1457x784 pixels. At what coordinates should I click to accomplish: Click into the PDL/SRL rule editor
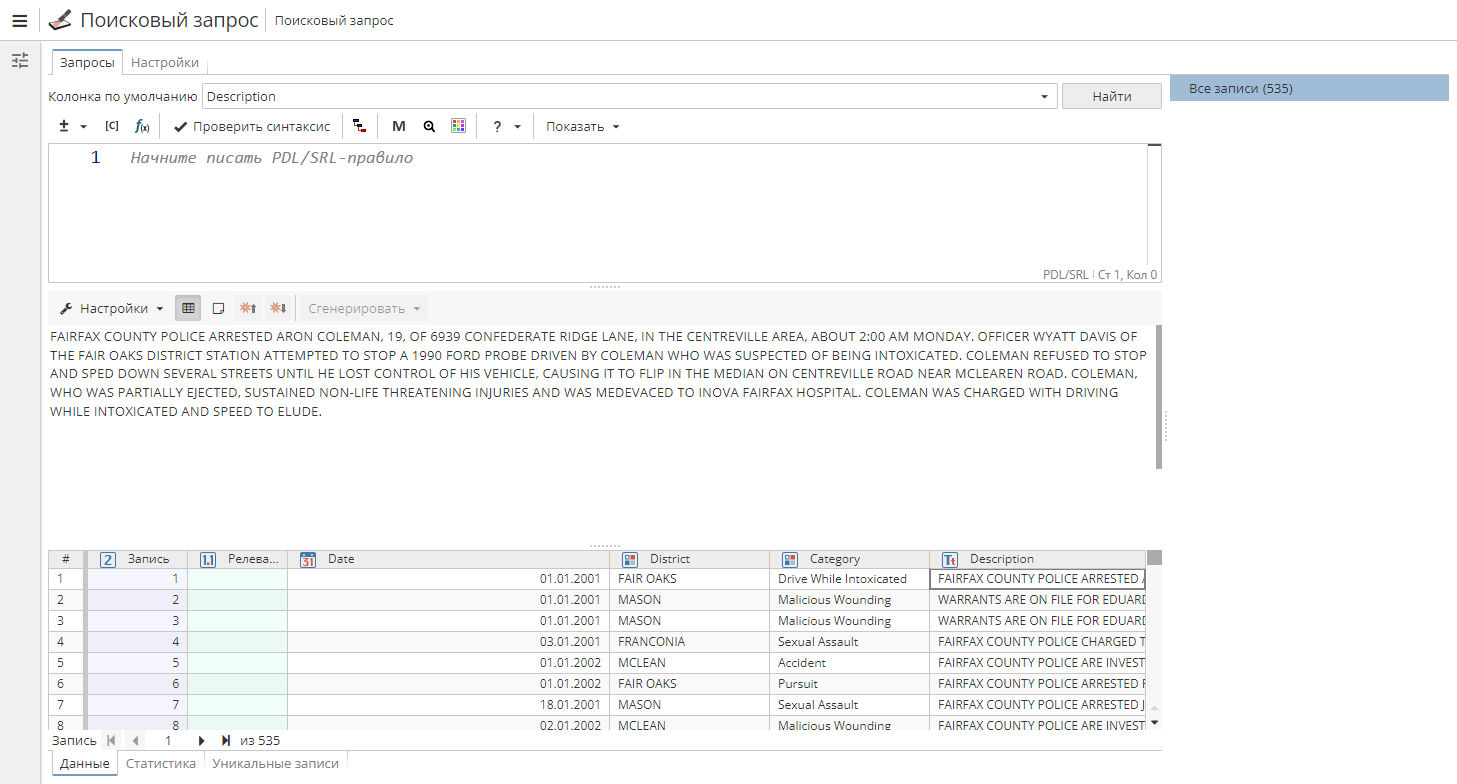(x=605, y=212)
